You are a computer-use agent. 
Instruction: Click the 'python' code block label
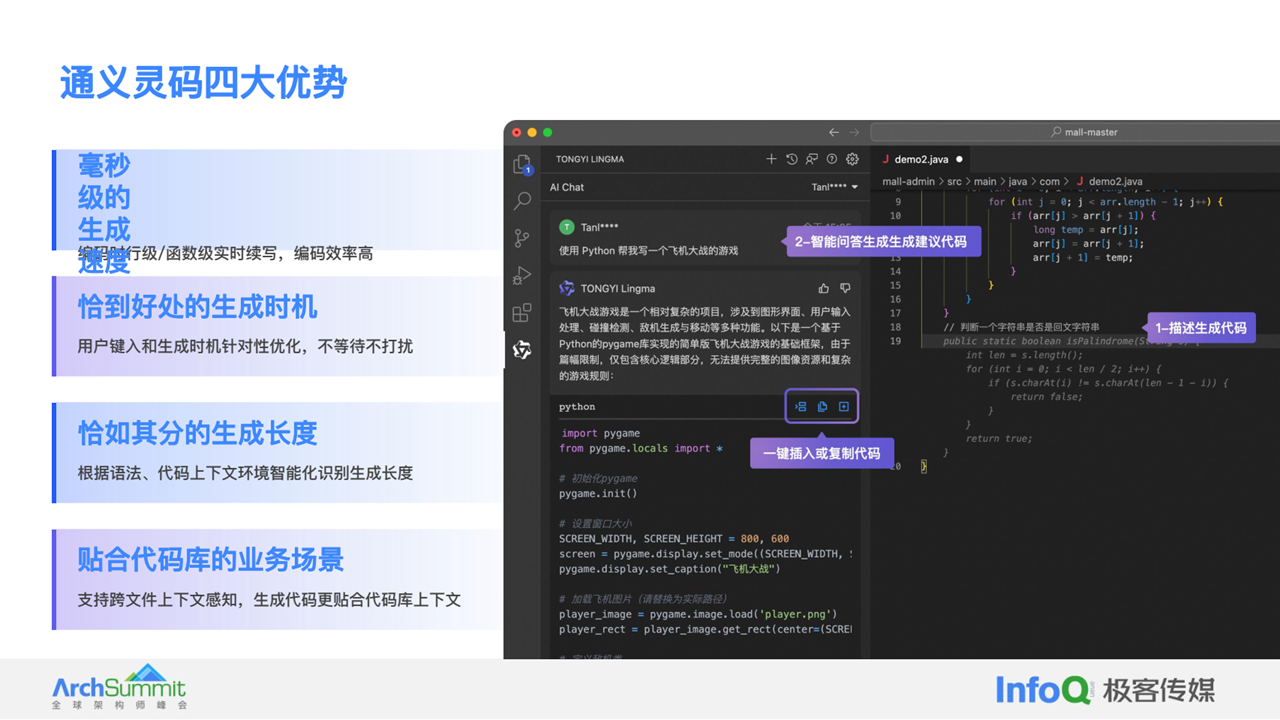pos(577,407)
